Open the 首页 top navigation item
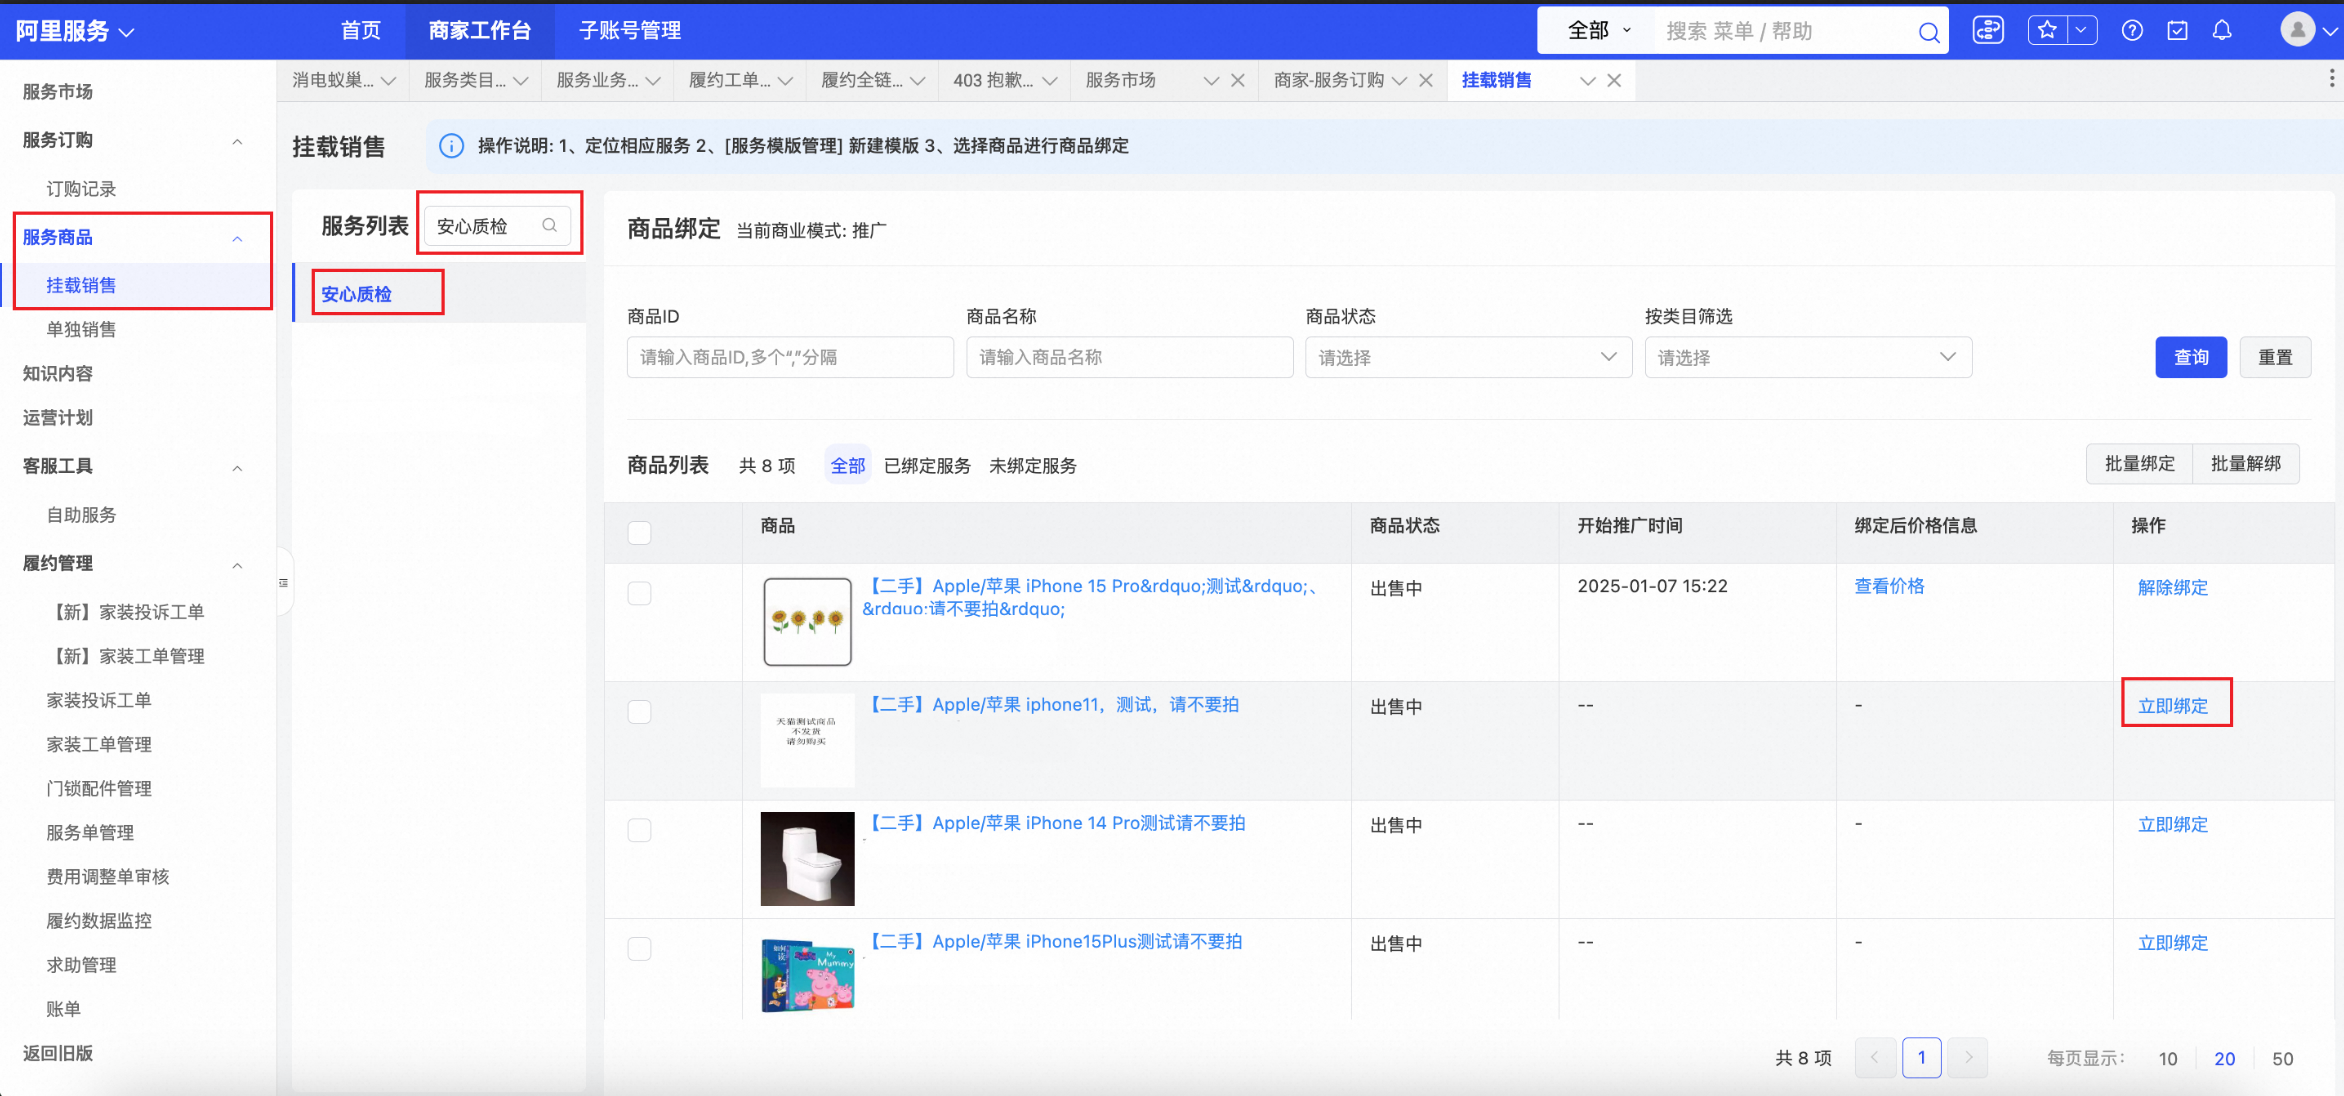The width and height of the screenshot is (2344, 1096). [x=361, y=31]
